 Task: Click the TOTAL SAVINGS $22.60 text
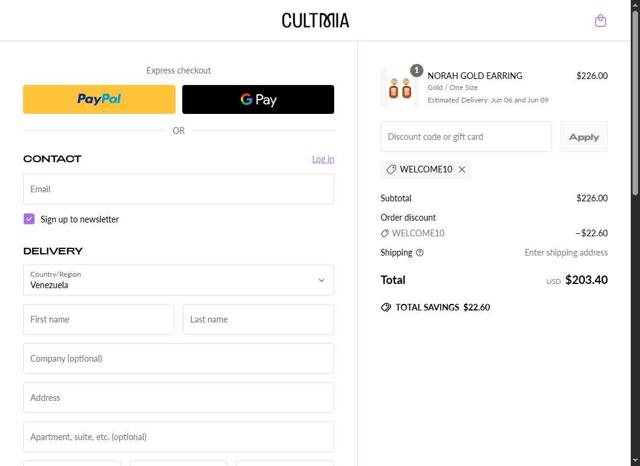[x=443, y=307]
